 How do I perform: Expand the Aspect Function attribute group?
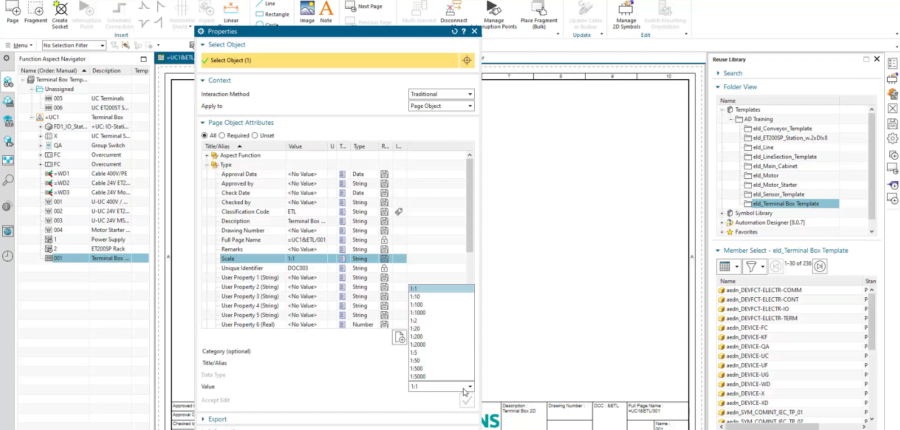point(207,156)
